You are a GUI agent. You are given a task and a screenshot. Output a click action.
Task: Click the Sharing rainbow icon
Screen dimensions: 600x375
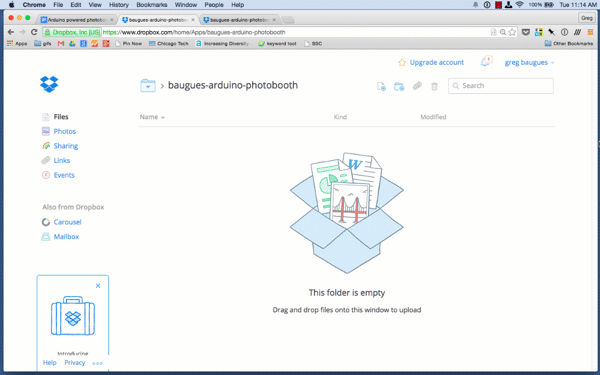[46, 146]
